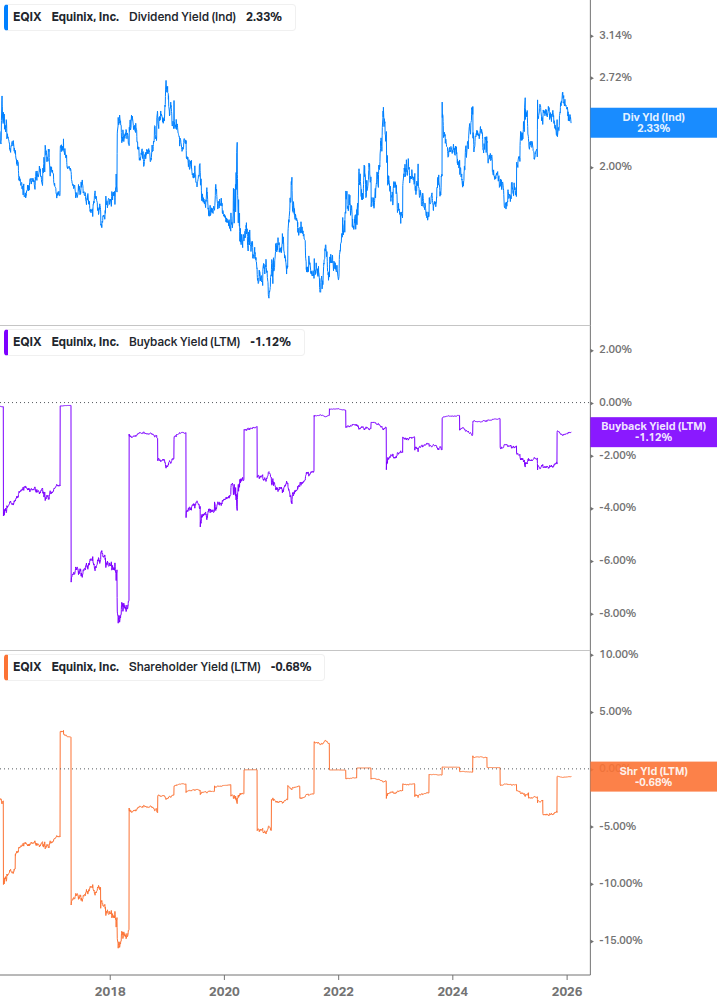Click the EQIX Buyback Yield (LTM) legend label

click(x=154, y=342)
